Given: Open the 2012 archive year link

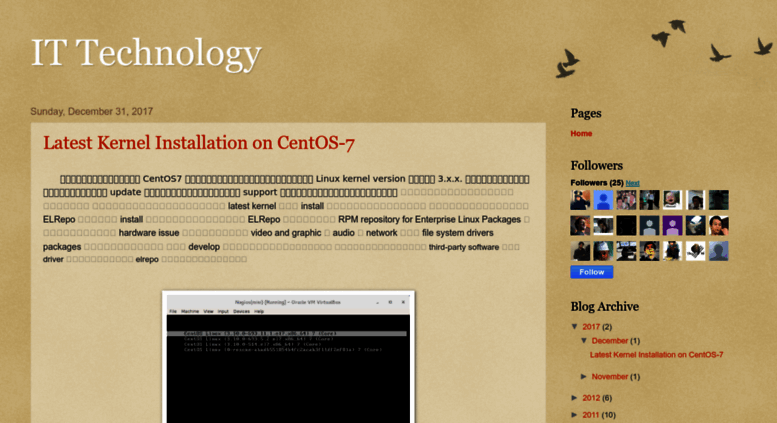Looking at the screenshot, I should pyautogui.click(x=591, y=398).
